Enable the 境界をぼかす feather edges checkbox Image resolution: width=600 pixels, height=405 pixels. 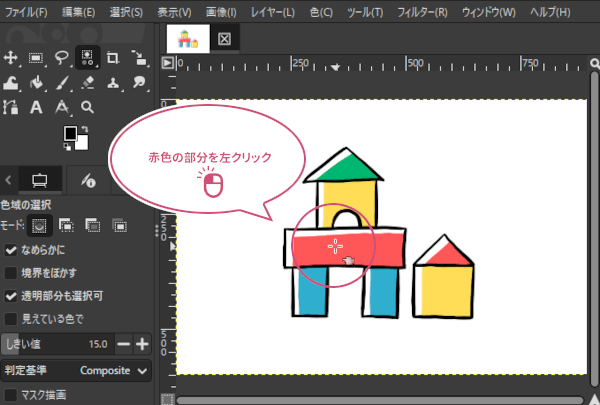click(11, 273)
